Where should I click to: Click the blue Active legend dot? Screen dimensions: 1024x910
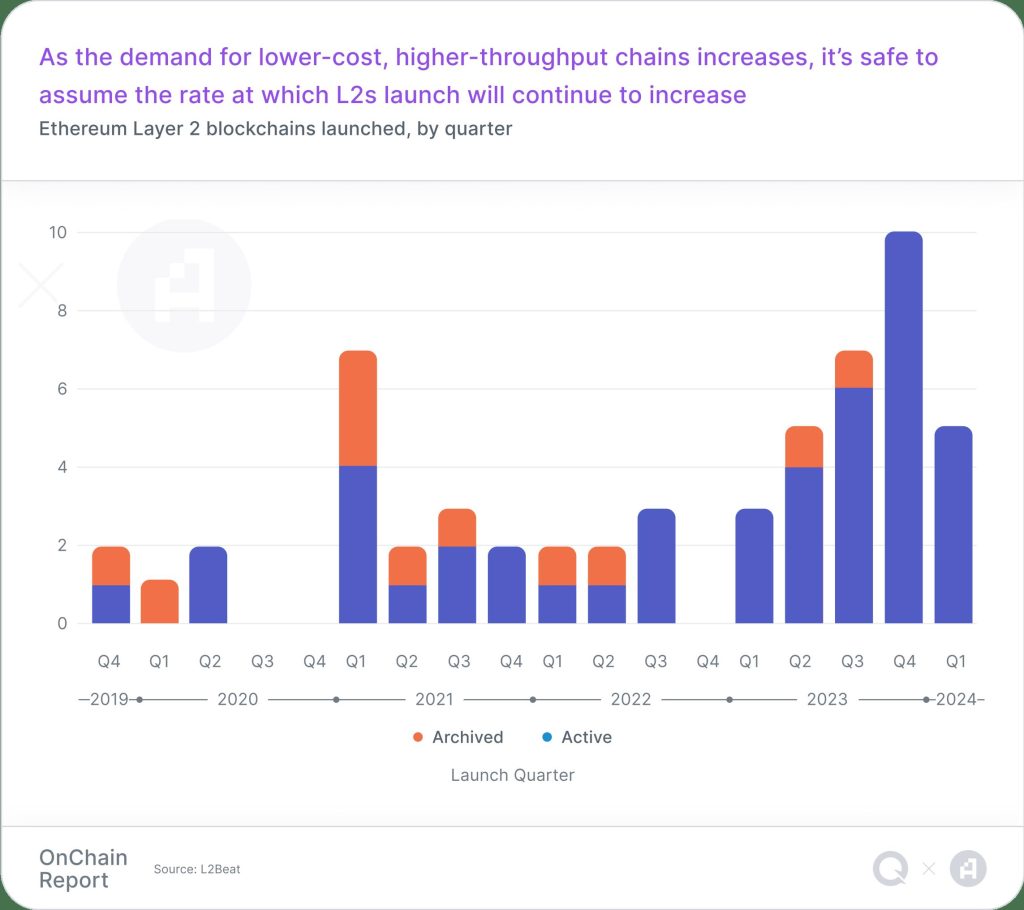(x=547, y=738)
